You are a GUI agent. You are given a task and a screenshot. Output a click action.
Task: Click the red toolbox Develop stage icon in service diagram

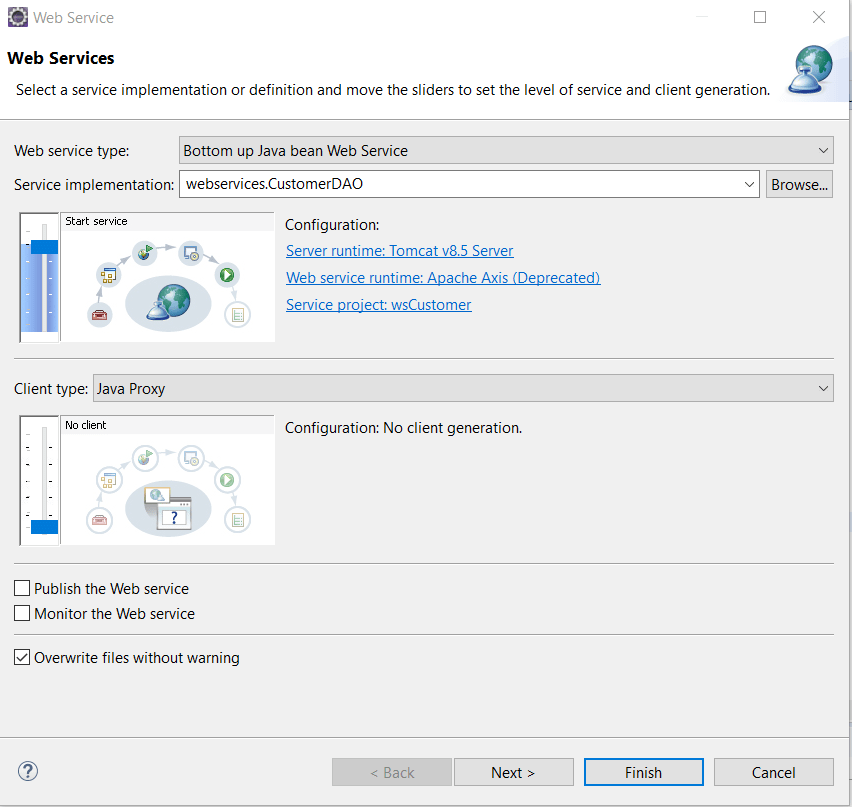99,314
